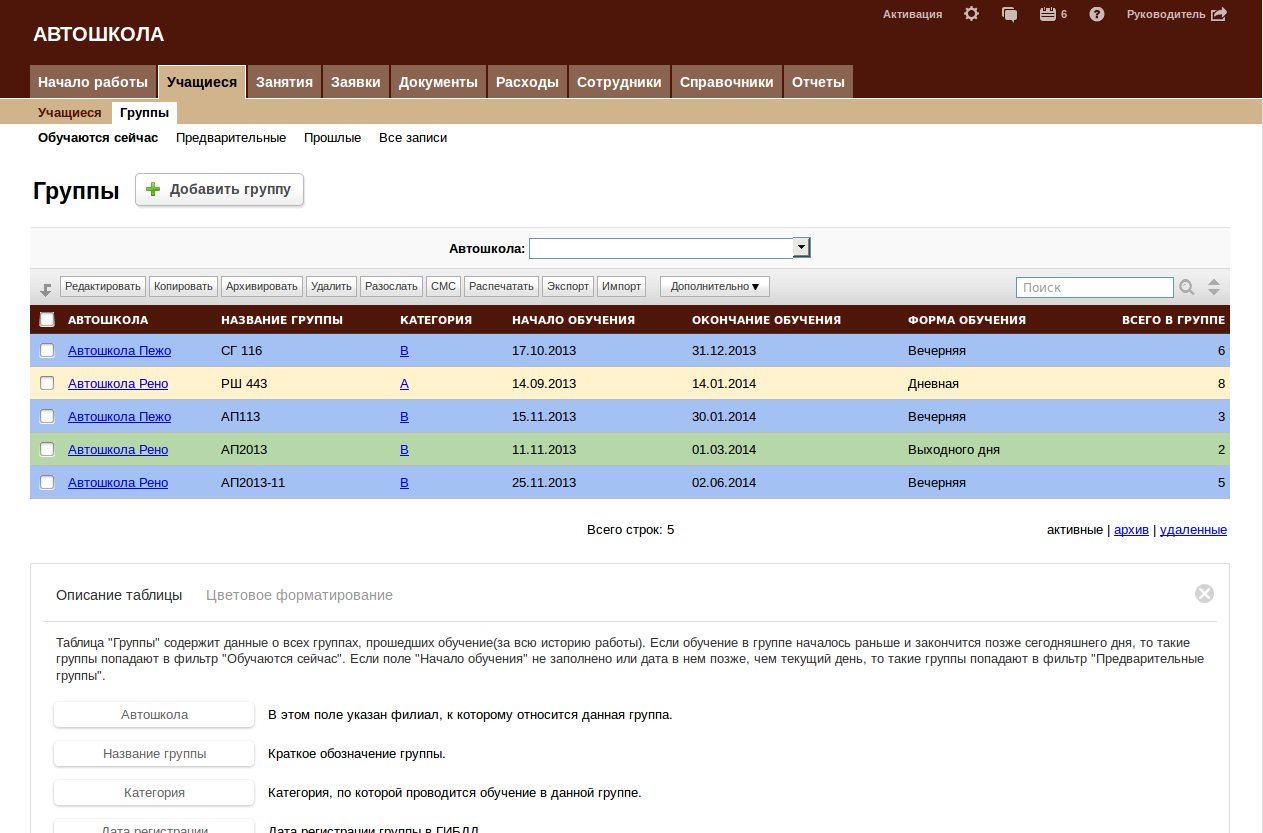Click the calendar icon with counter 6

(1048, 14)
